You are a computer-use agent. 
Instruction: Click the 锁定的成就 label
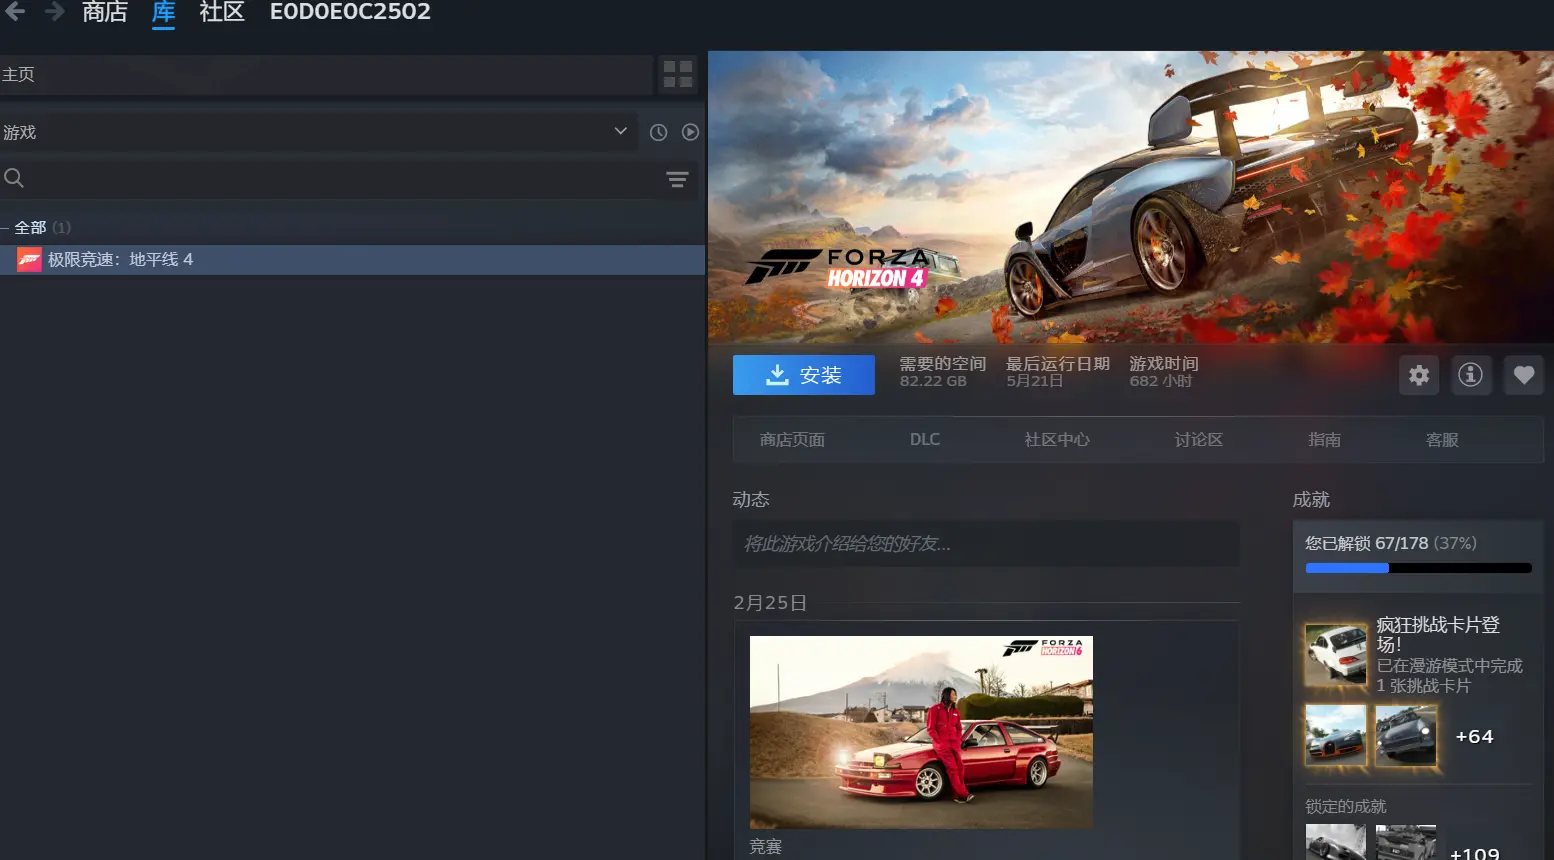click(x=1346, y=806)
